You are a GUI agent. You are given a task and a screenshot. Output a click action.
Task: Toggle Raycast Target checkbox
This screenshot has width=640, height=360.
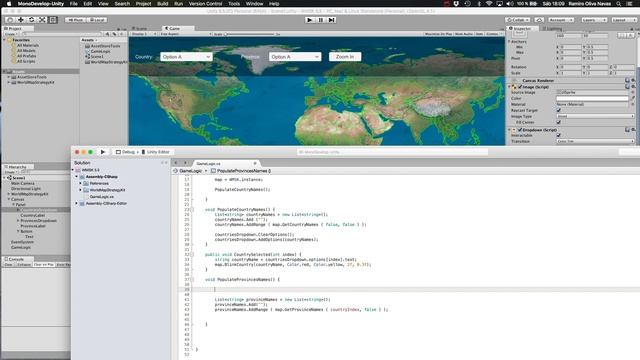559,110
